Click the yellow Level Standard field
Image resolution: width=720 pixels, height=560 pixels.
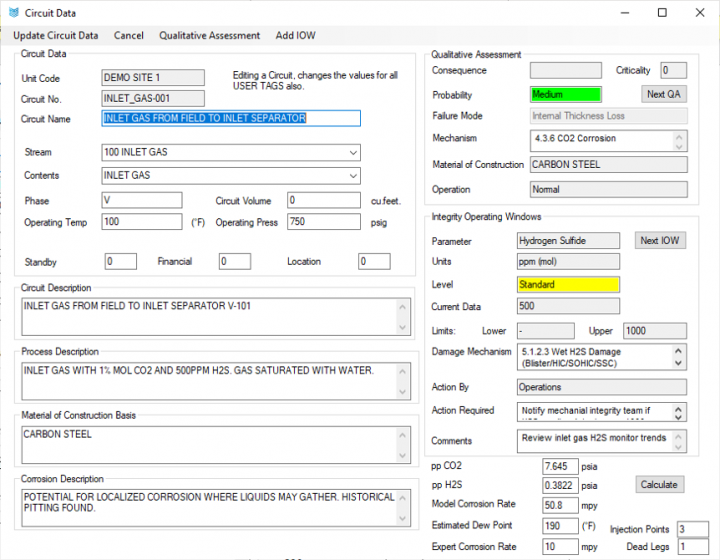pos(568,285)
